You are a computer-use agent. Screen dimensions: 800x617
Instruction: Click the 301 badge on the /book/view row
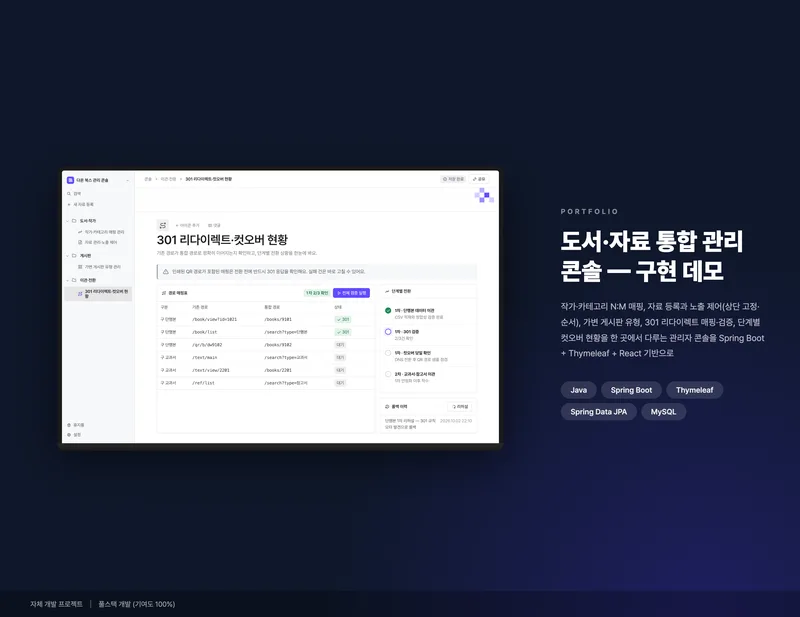(343, 319)
